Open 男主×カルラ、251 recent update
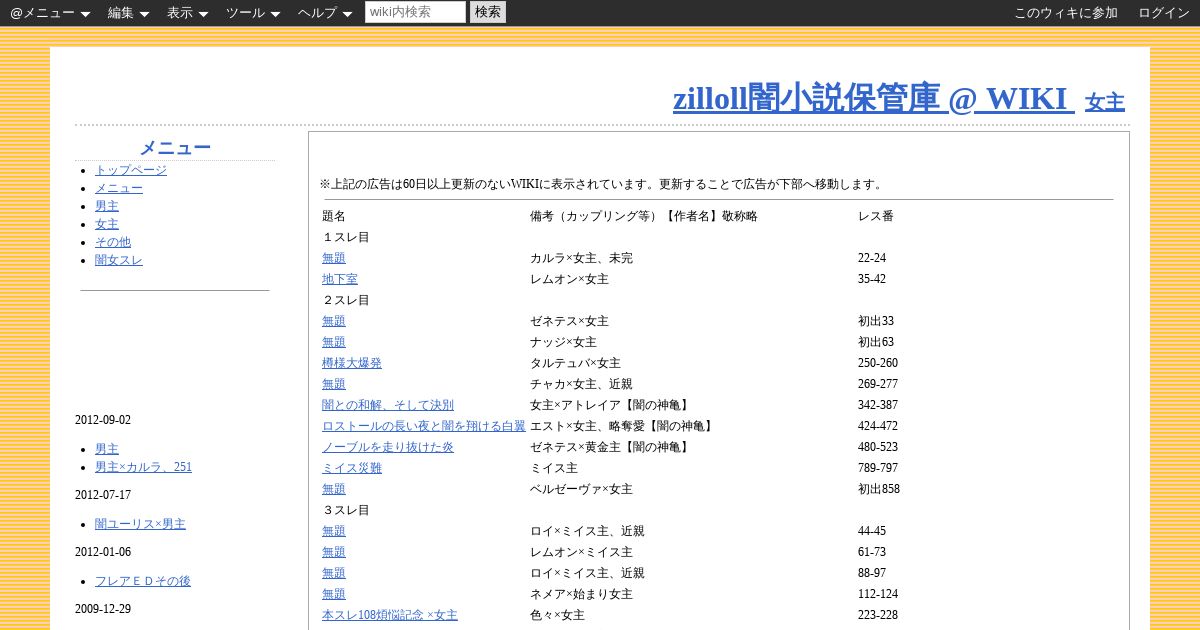This screenshot has height=630, width=1200. pos(143,467)
